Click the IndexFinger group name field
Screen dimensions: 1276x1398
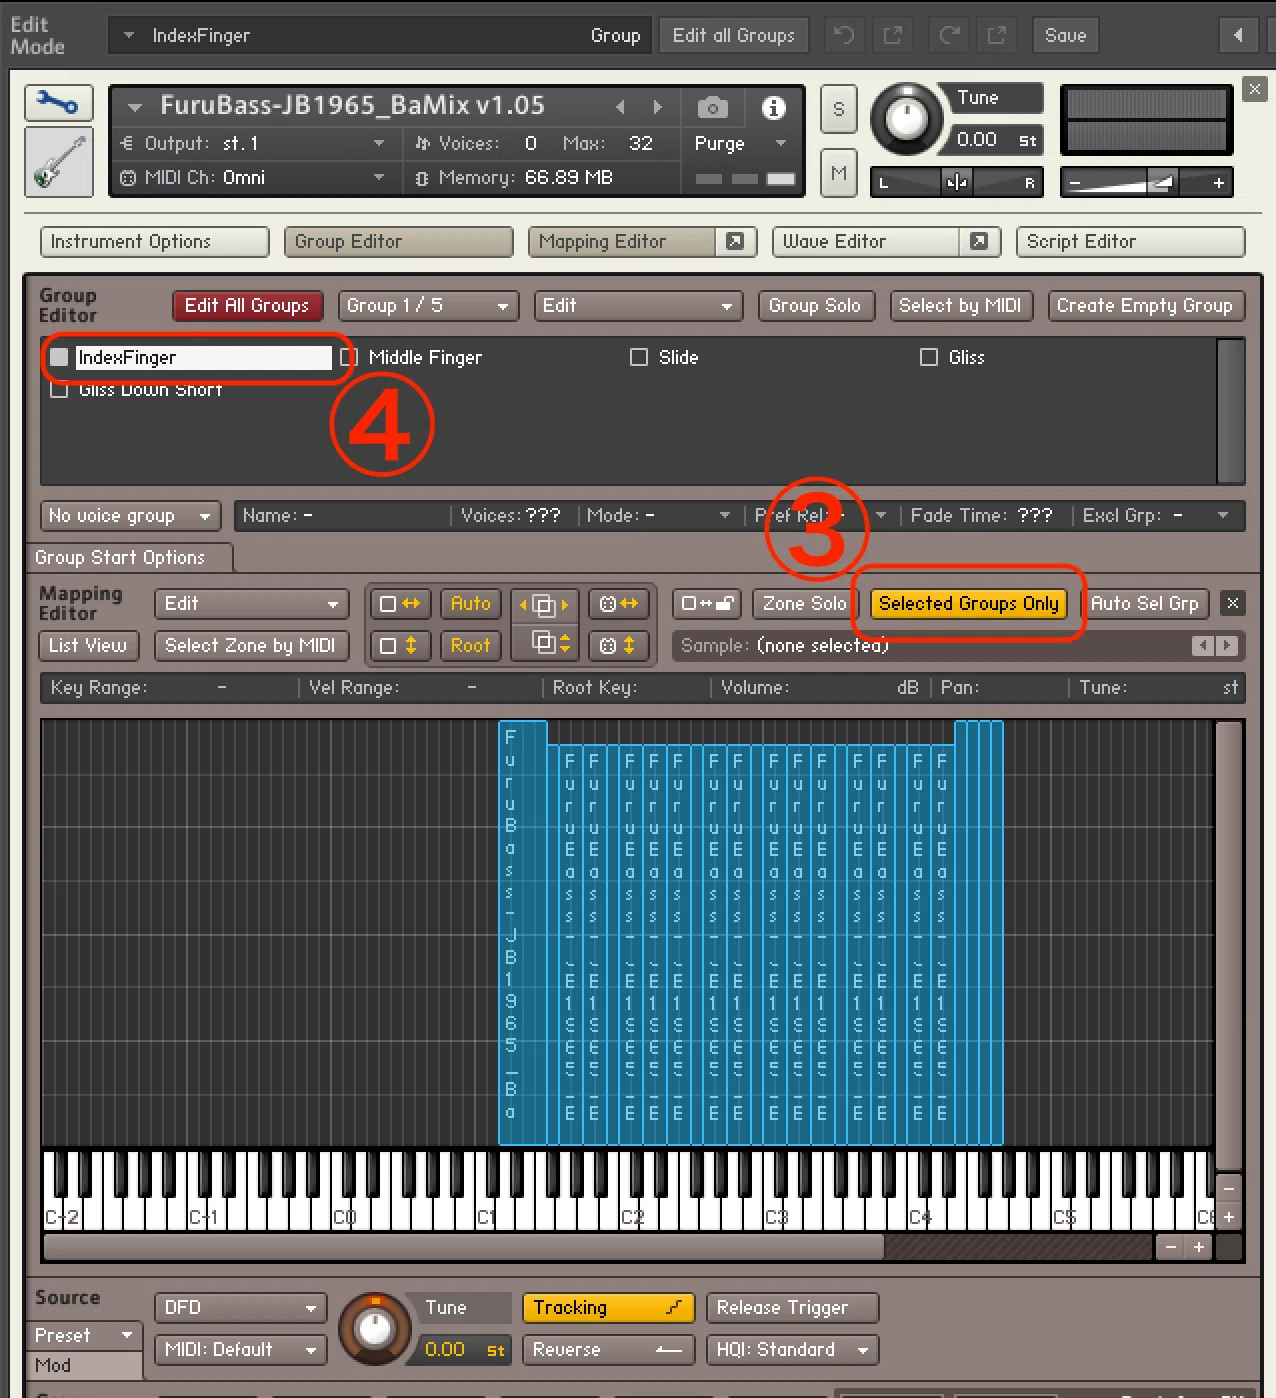[x=203, y=357]
